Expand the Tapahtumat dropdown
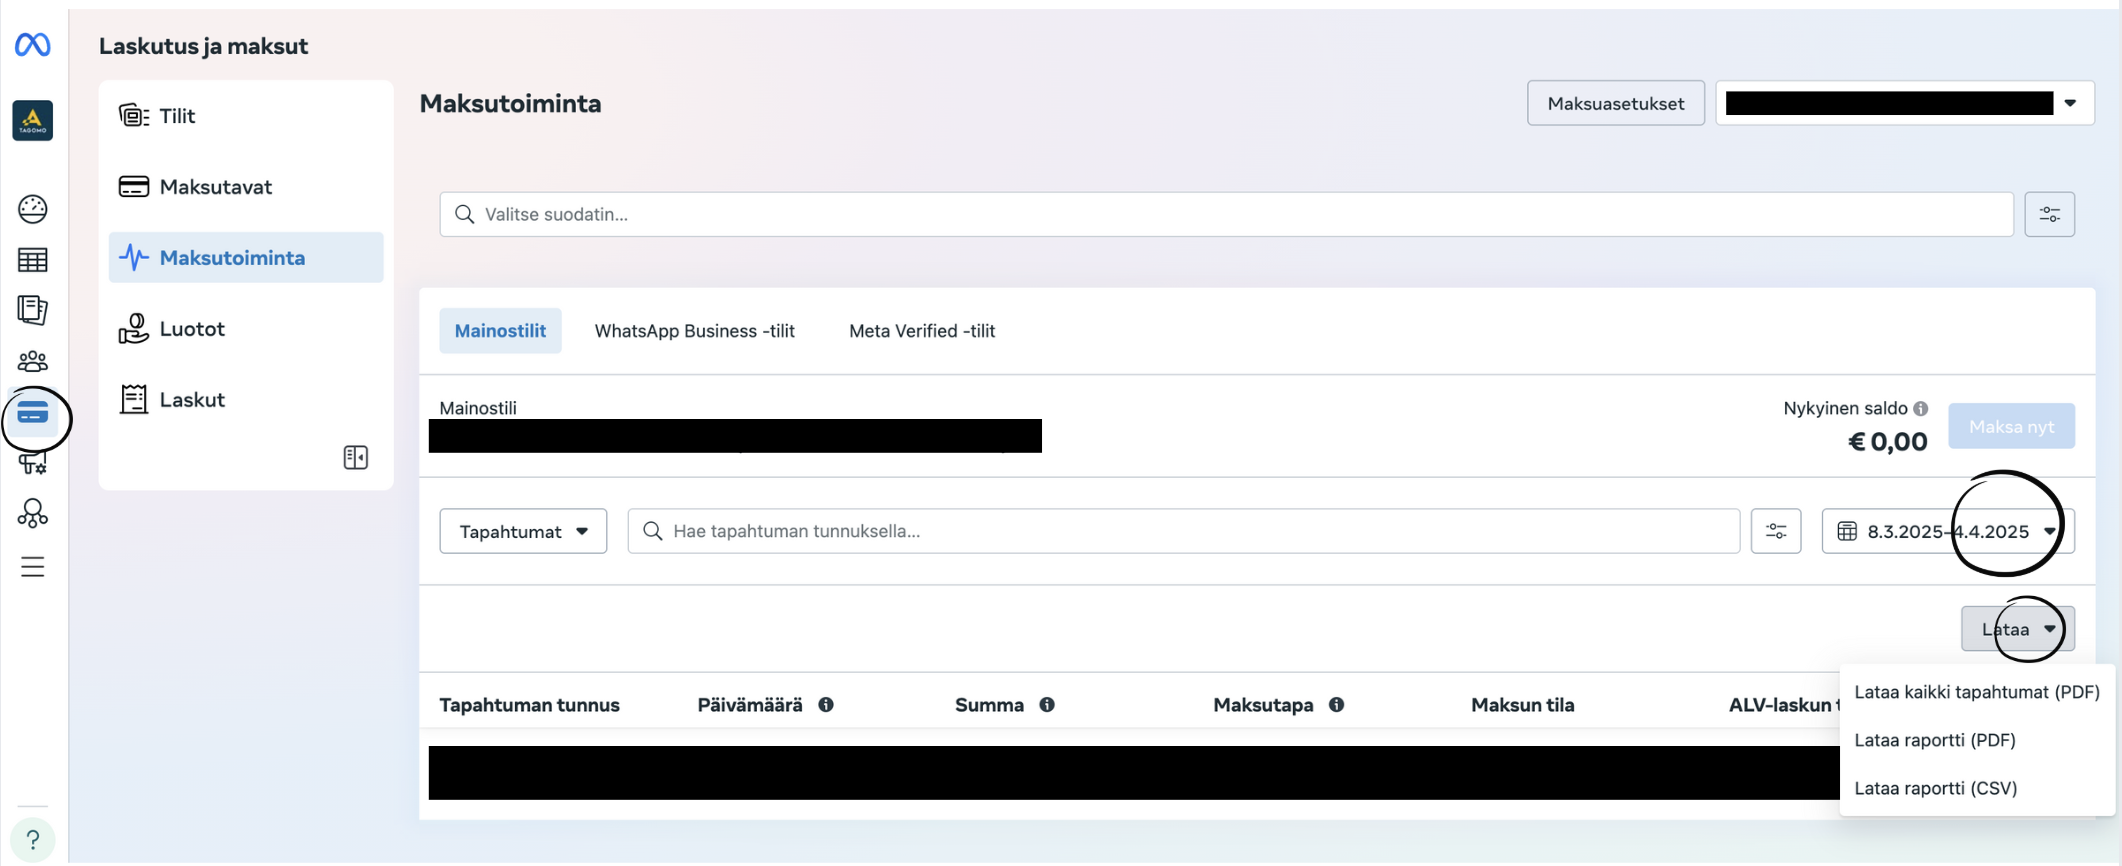Image resolution: width=2122 pixels, height=866 pixels. pos(523,531)
